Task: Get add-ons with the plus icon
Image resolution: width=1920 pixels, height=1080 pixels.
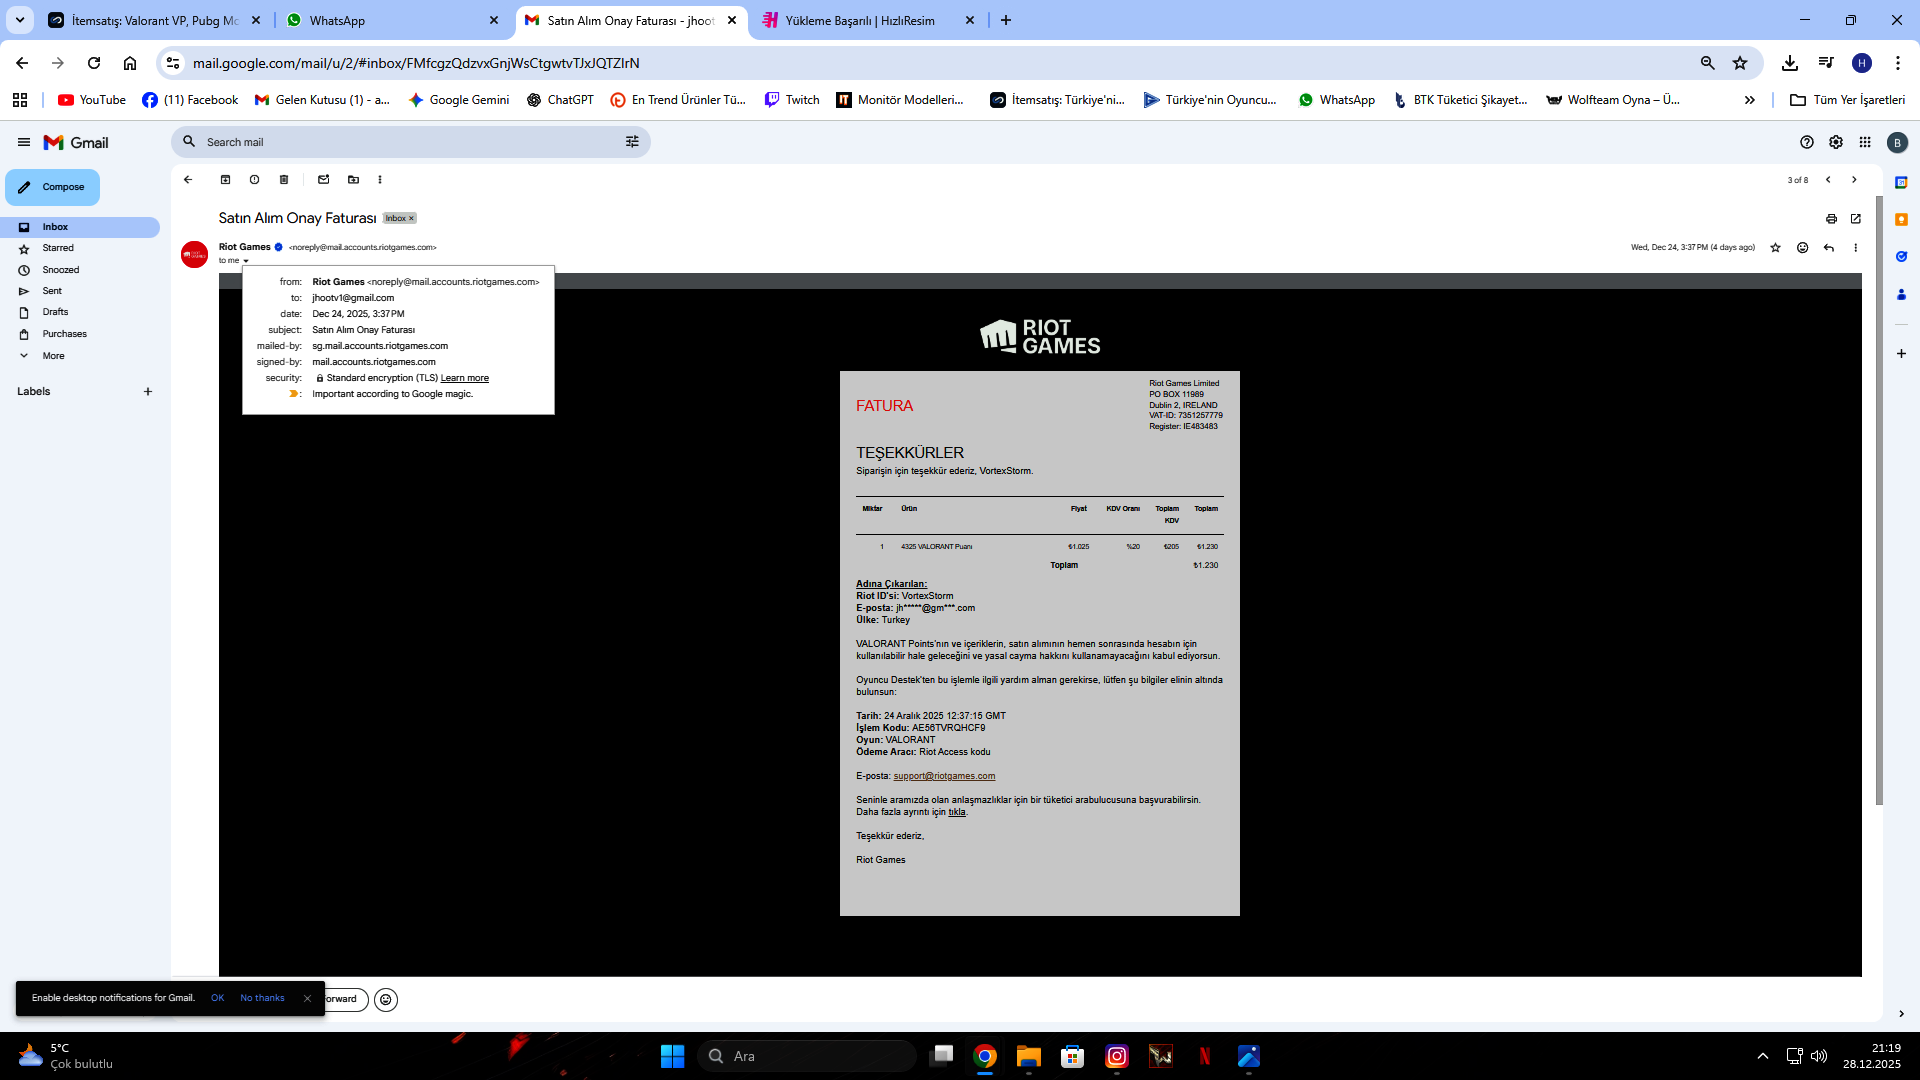Action: tap(1901, 354)
